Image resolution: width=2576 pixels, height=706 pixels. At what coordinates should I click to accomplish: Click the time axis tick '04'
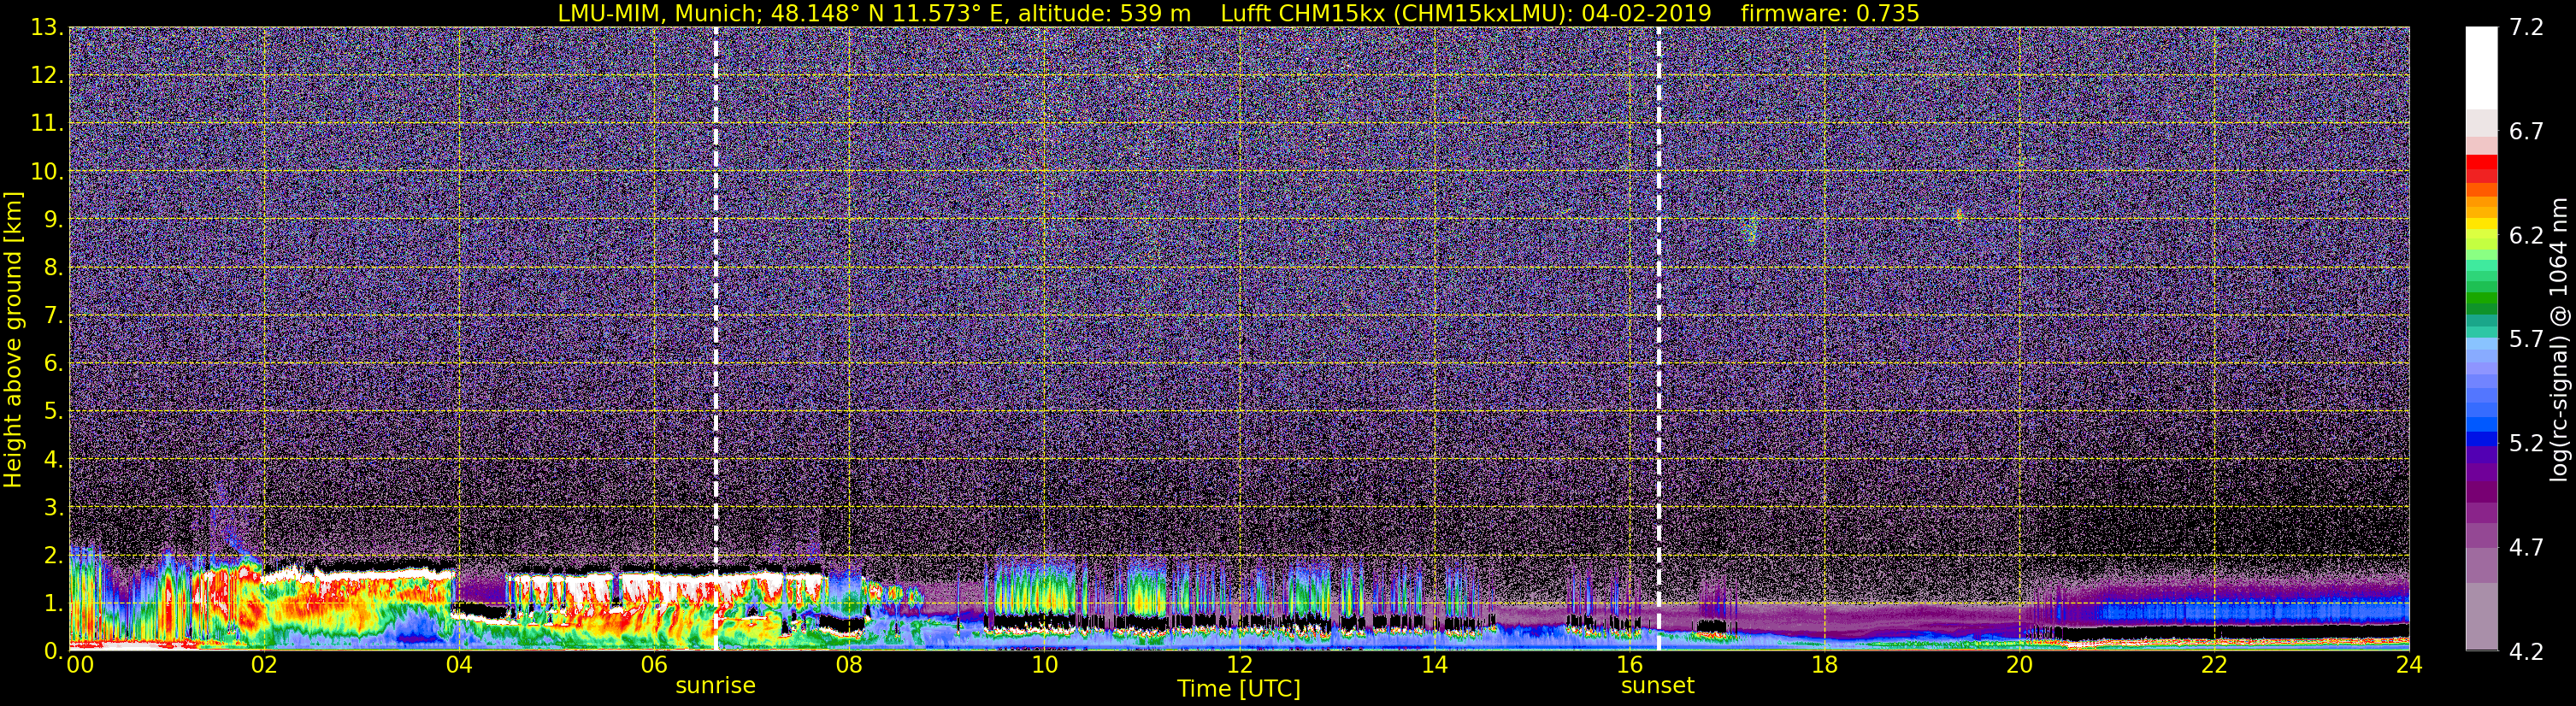point(459,665)
